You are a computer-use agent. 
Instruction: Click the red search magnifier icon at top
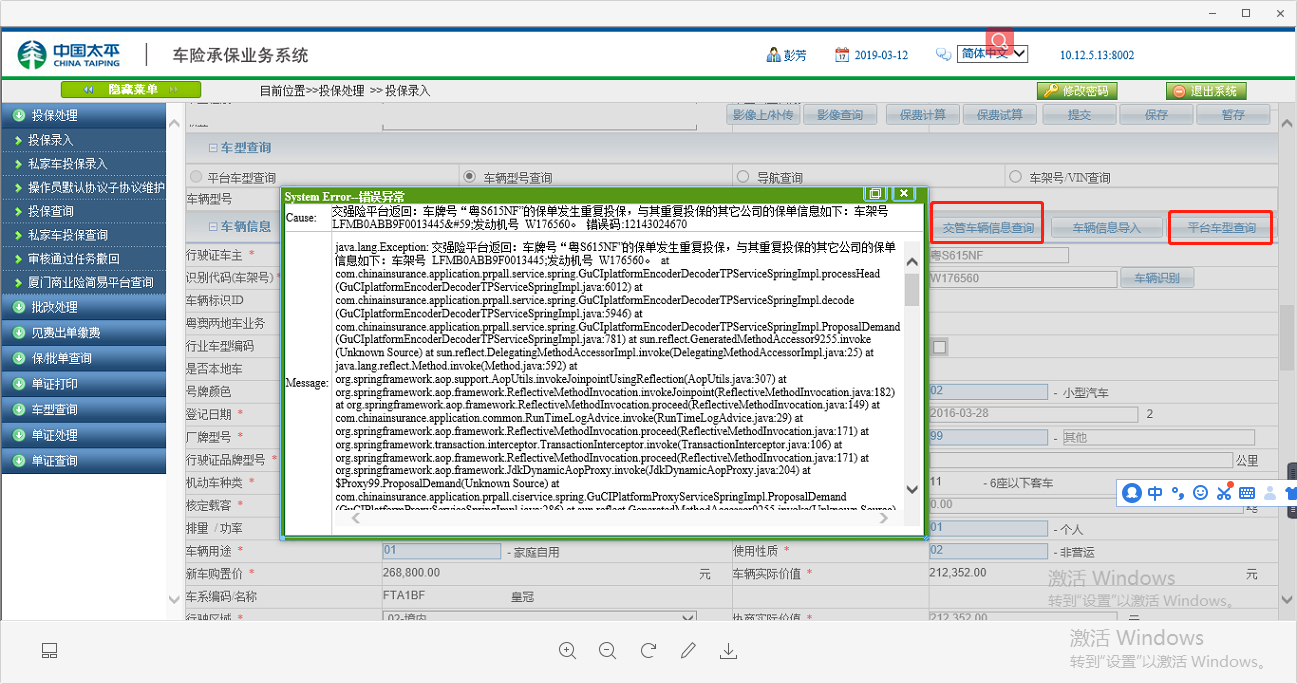click(x=999, y=43)
